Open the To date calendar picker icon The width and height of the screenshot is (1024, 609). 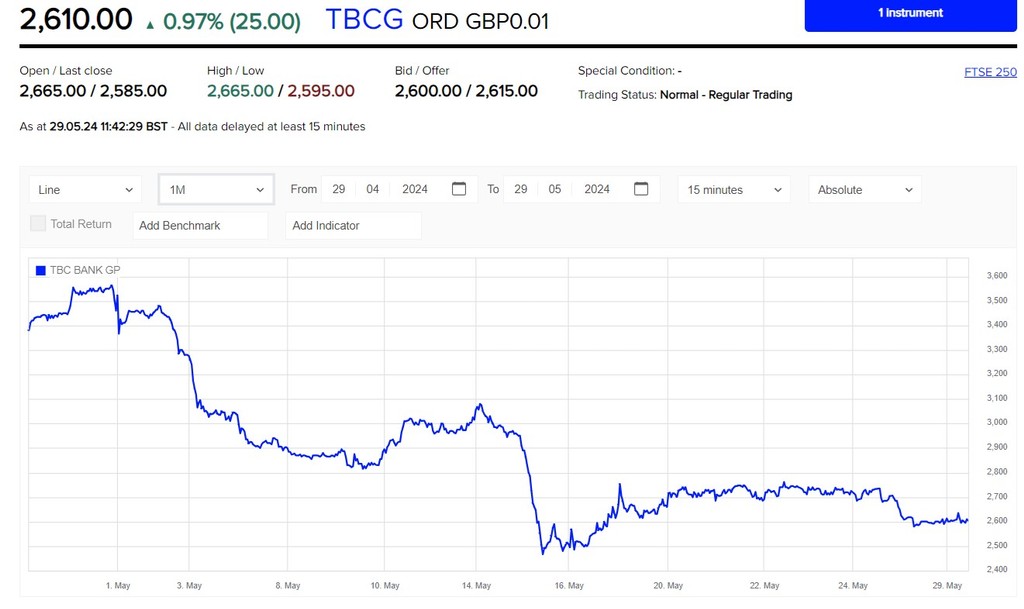[x=641, y=189]
